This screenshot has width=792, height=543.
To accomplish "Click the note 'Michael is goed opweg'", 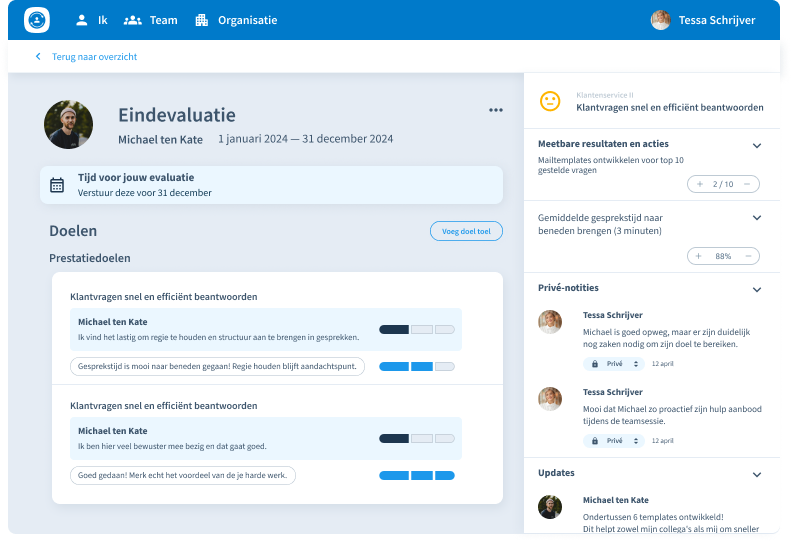I will point(667,338).
